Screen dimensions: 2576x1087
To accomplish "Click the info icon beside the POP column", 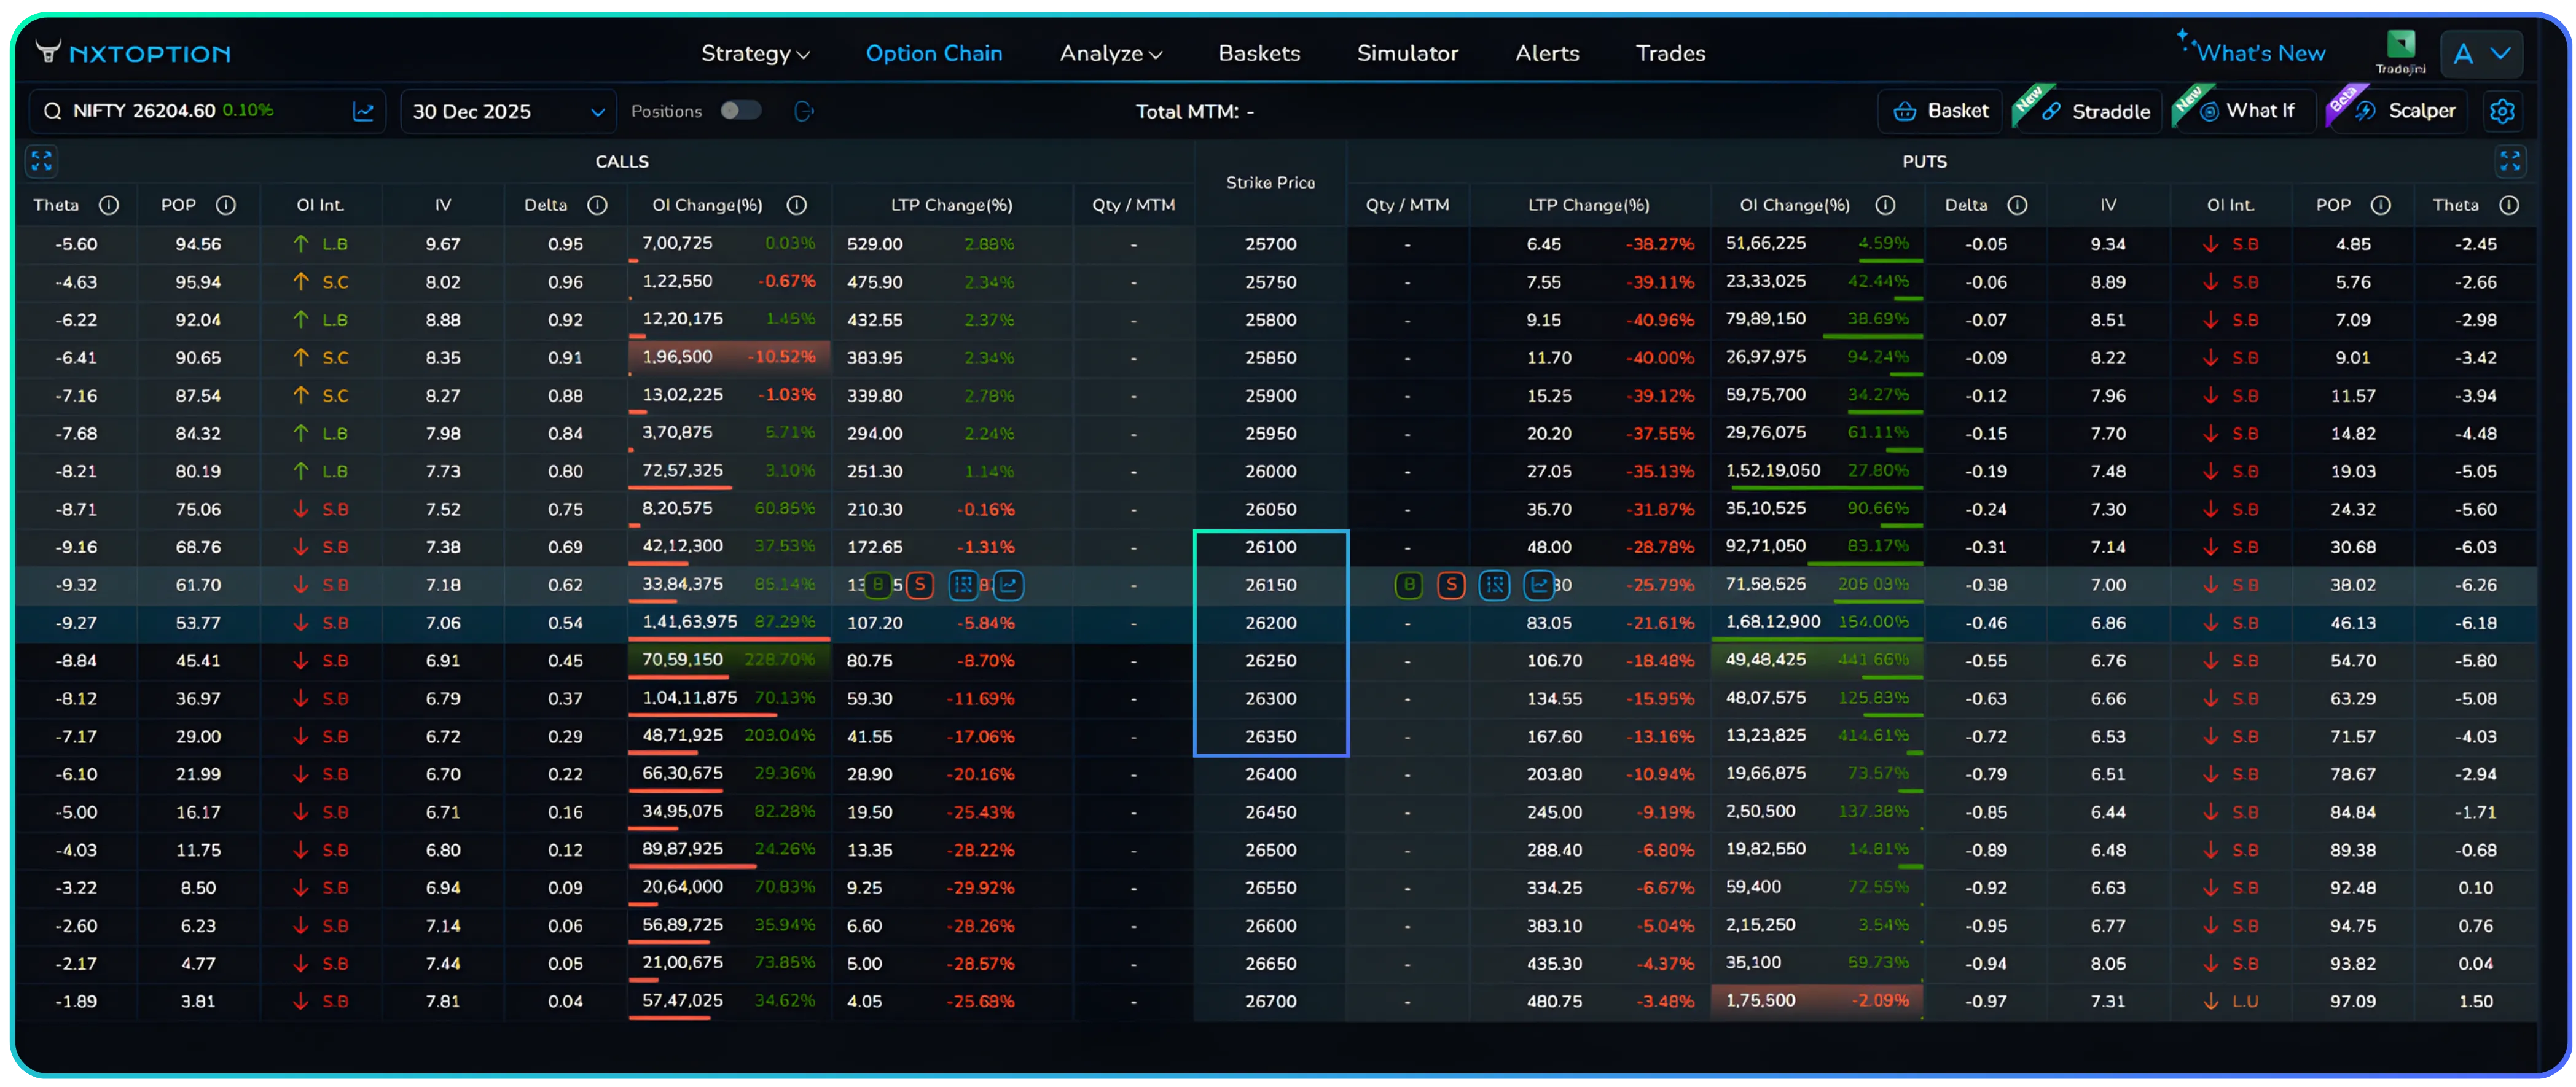I will point(226,205).
